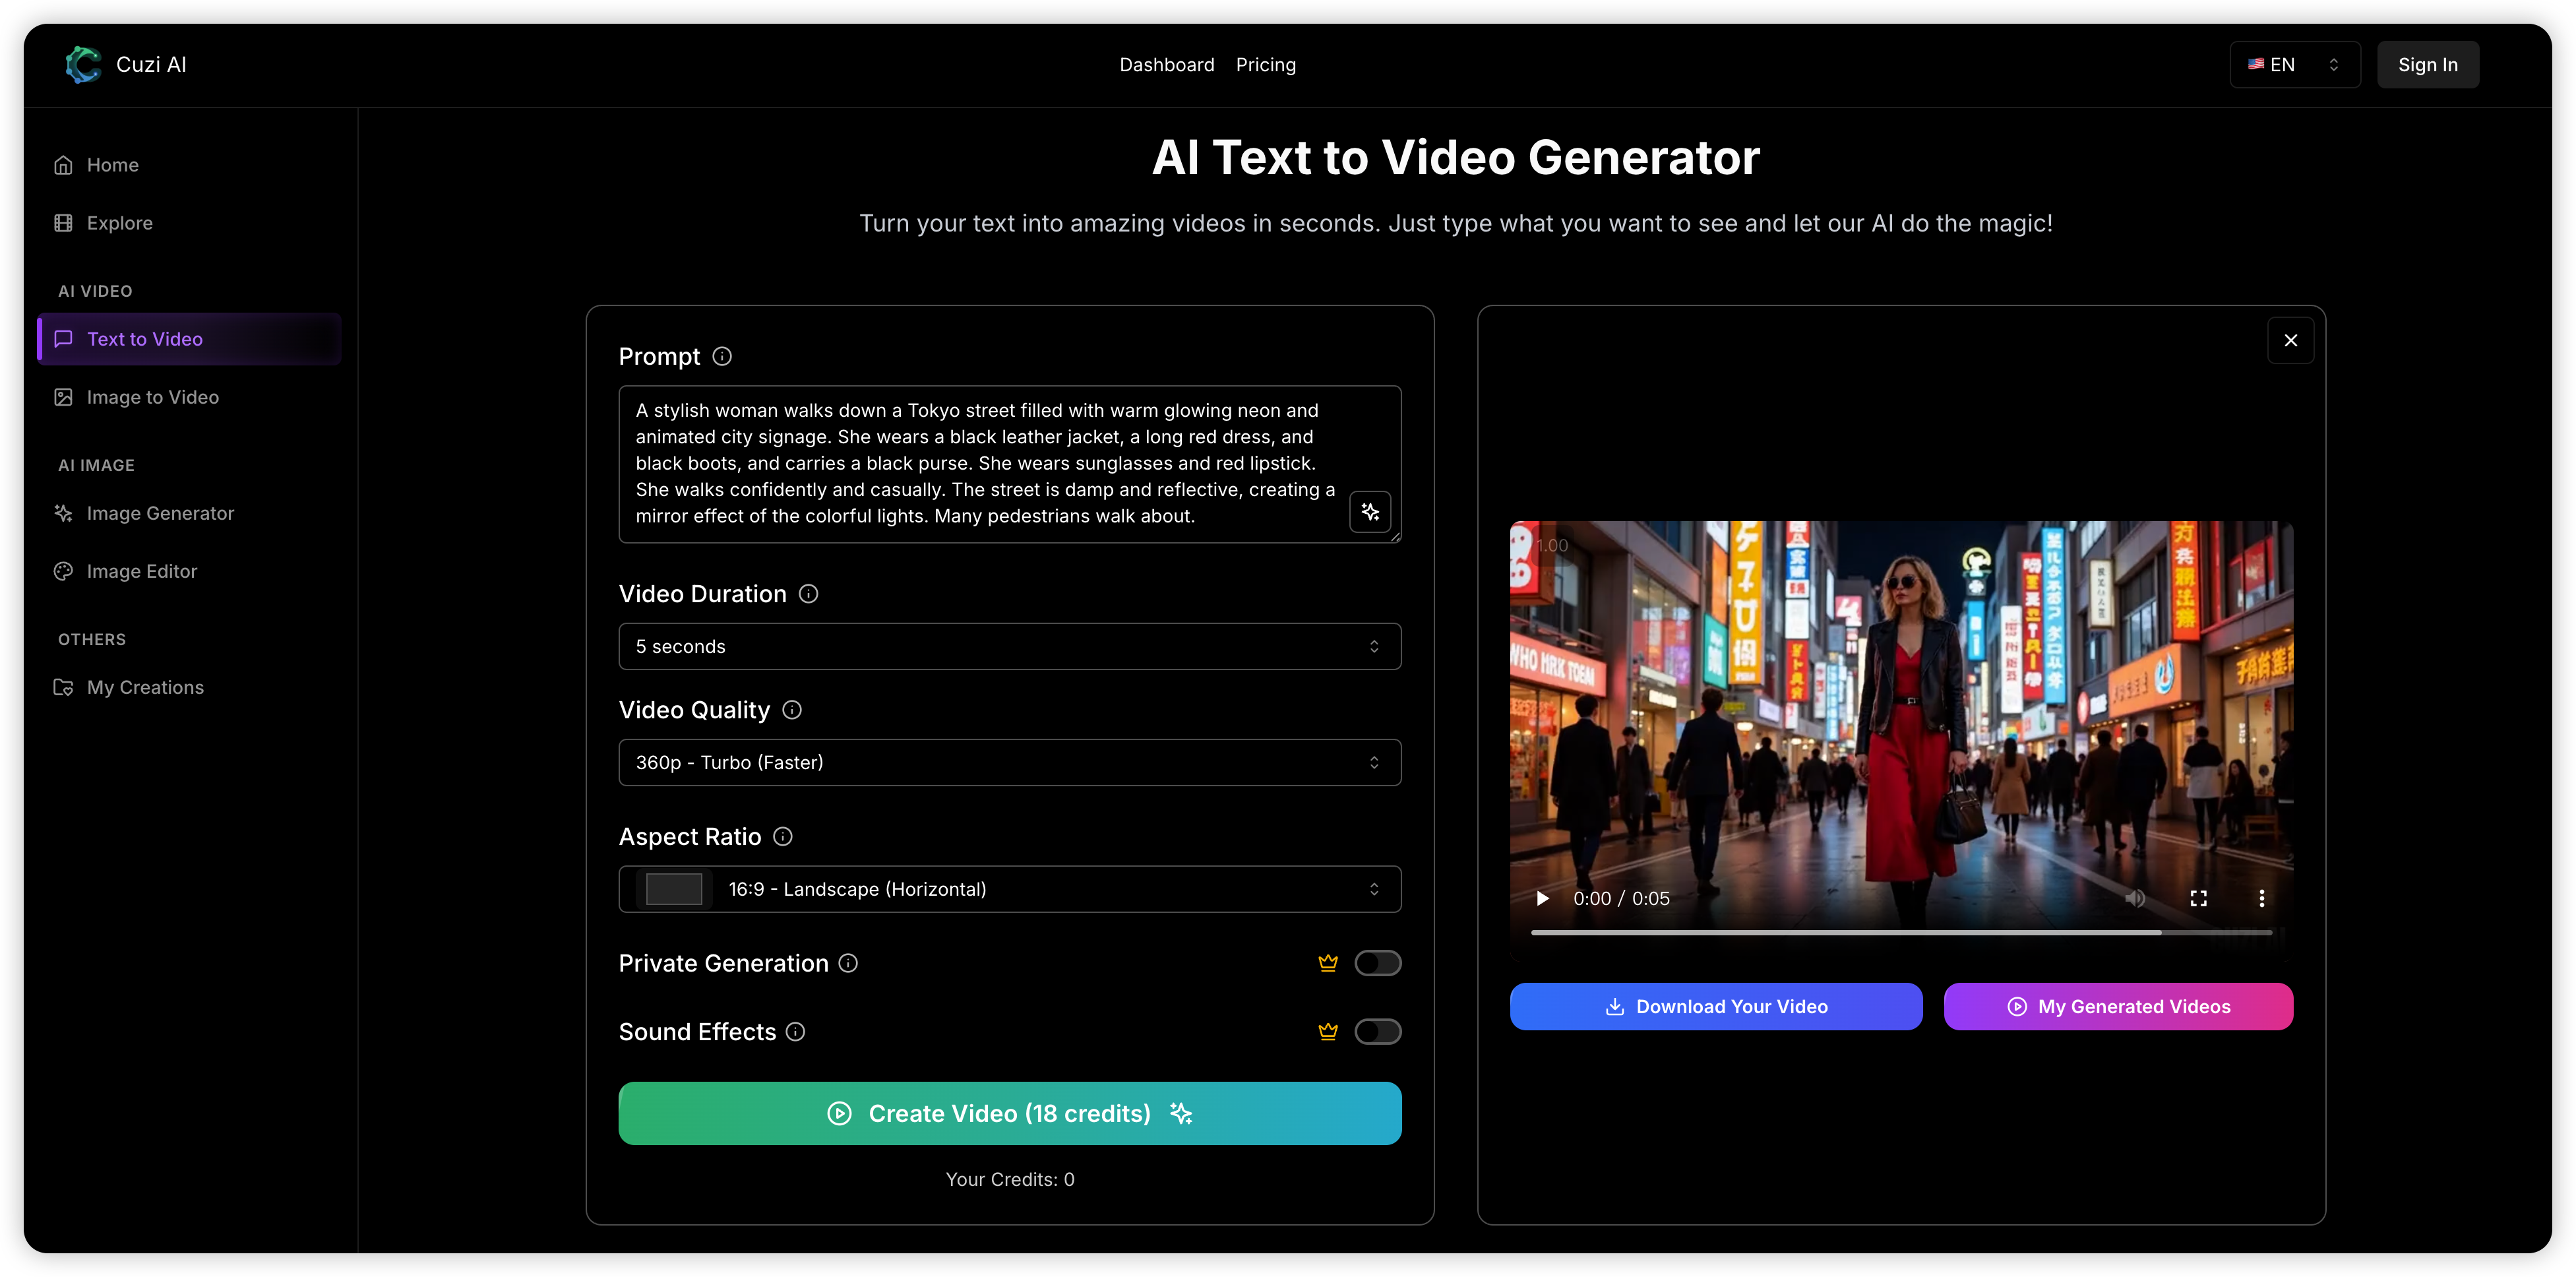2576x1277 pixels.
Task: Click the Prompt info icon
Action: (722, 357)
